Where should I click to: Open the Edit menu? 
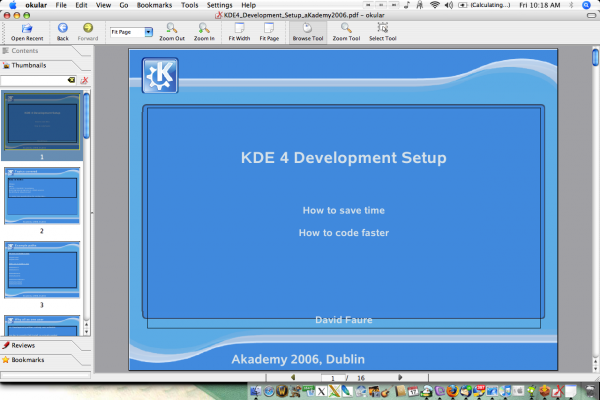click(x=81, y=5)
